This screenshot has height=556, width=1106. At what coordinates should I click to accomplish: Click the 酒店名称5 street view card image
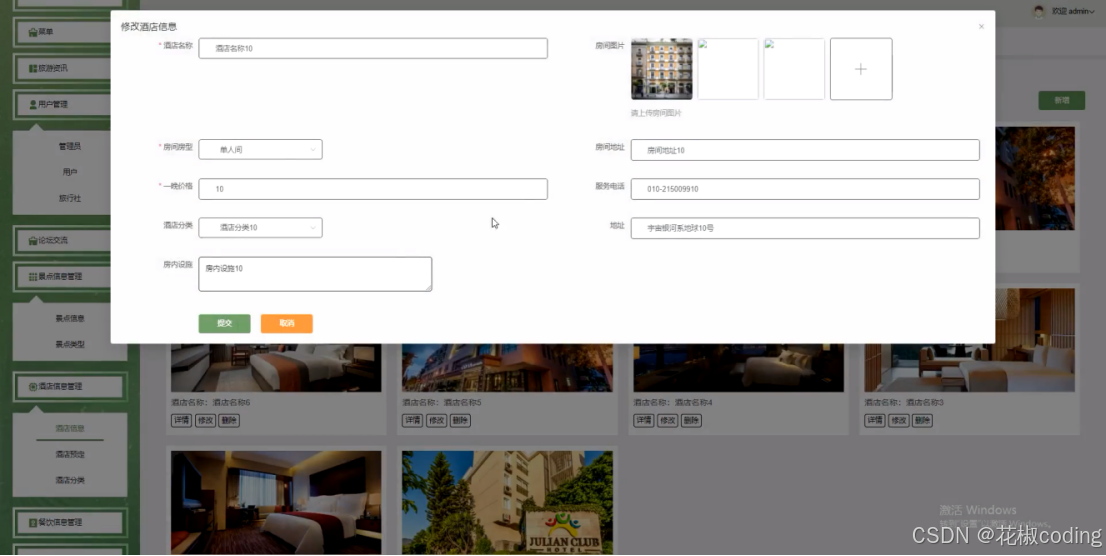[507, 368]
